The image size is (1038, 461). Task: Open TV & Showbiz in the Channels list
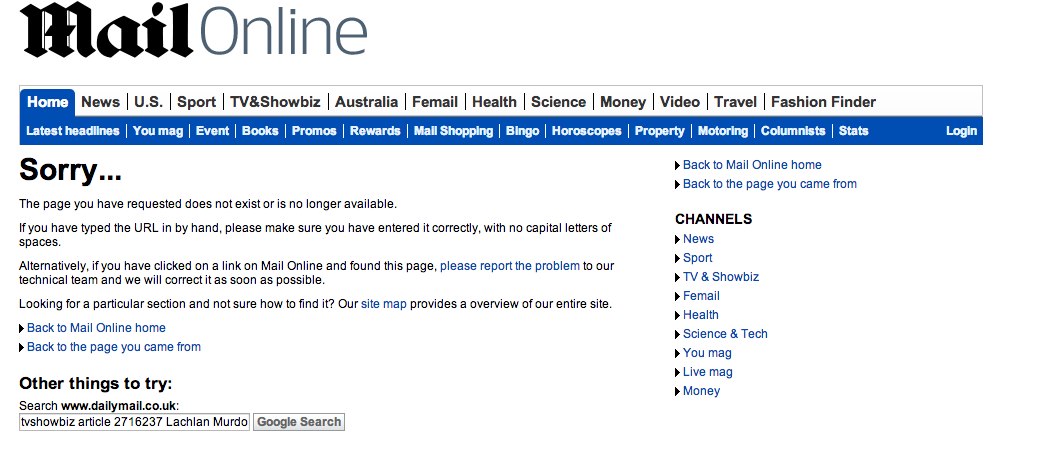click(x=721, y=277)
